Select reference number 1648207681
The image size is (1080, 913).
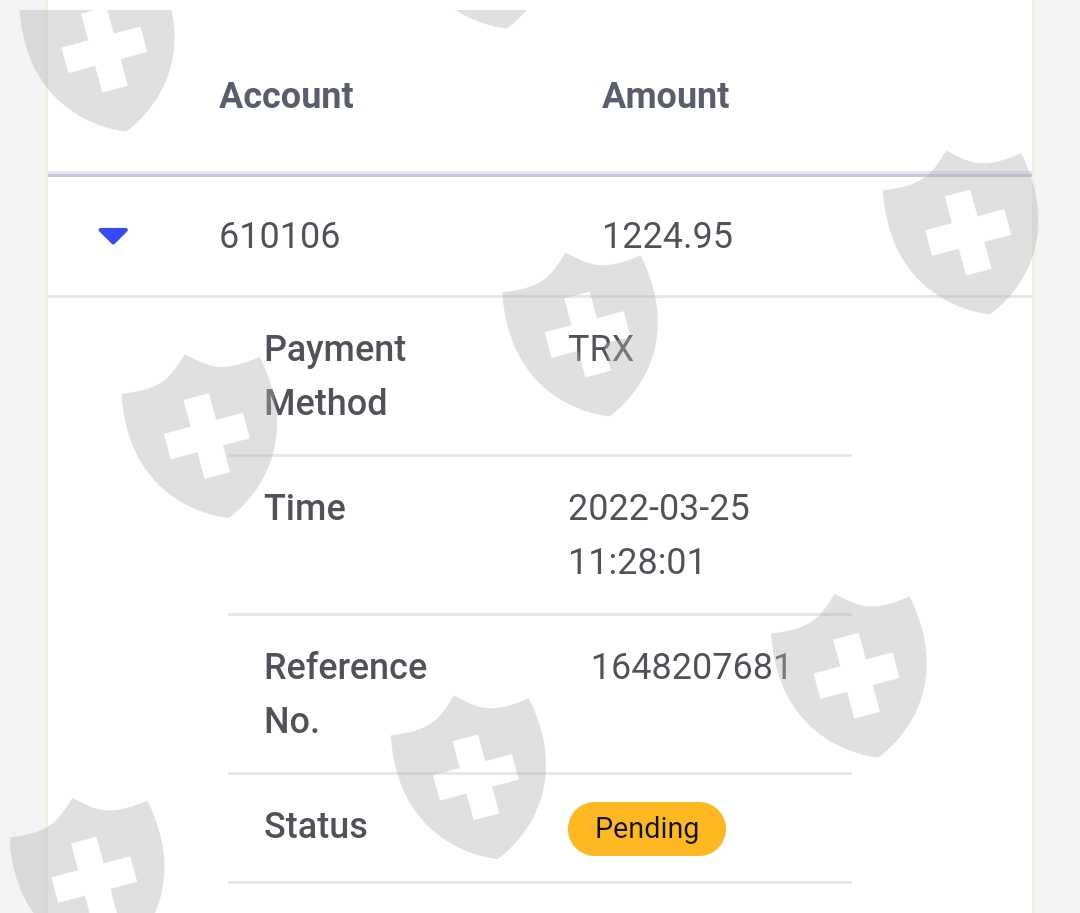tap(690, 667)
